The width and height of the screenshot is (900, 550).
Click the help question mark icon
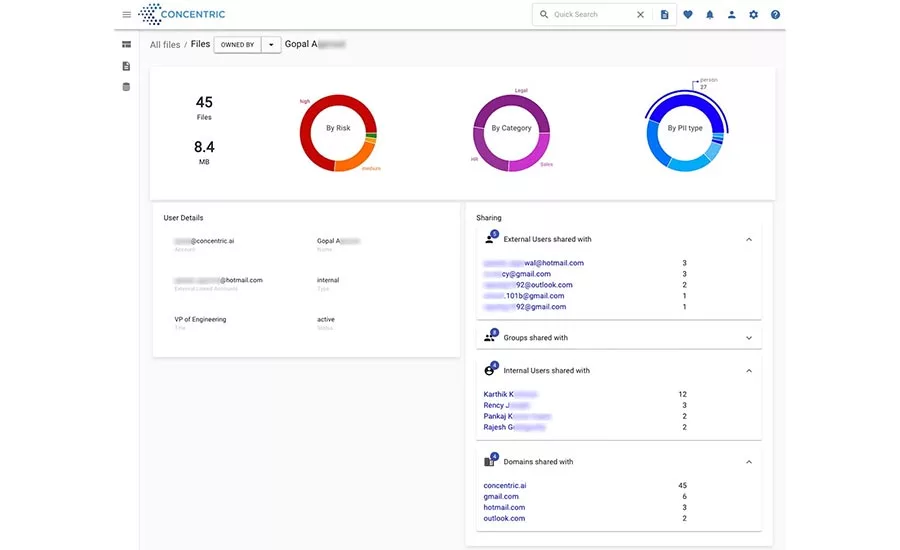[x=776, y=15]
